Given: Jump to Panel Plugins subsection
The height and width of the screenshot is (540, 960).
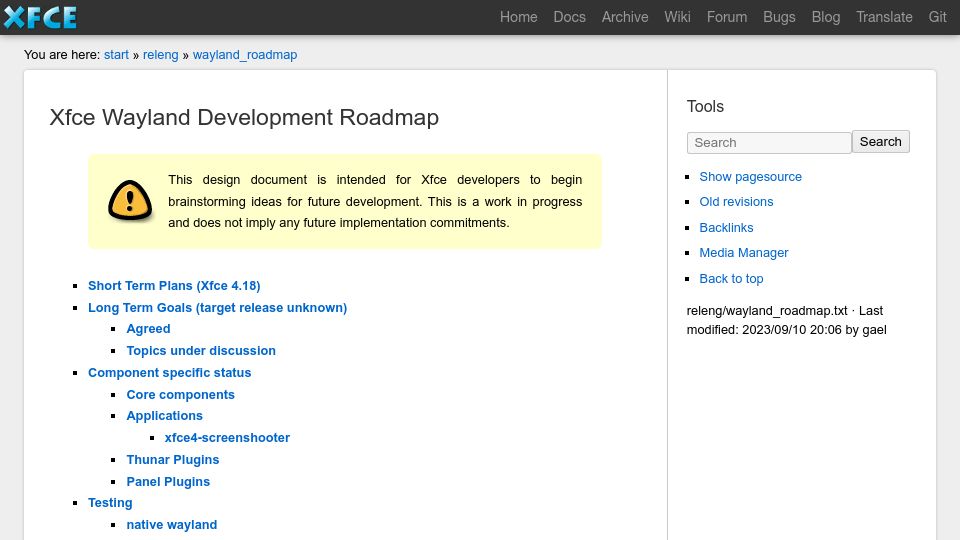Looking at the screenshot, I should (168, 482).
